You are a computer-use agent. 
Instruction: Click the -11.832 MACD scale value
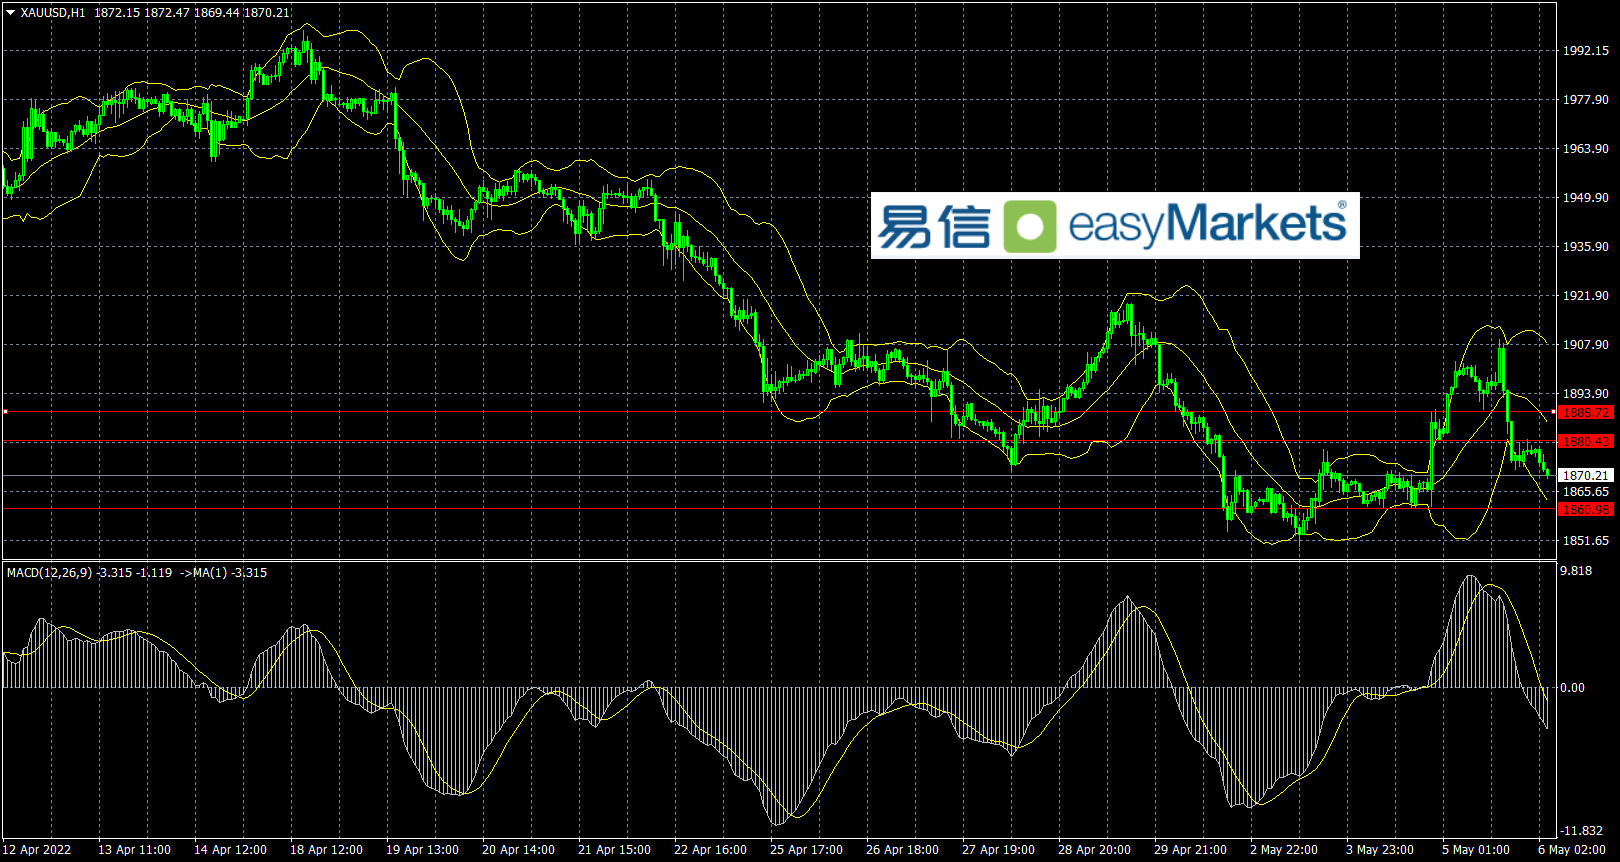(x=1582, y=830)
